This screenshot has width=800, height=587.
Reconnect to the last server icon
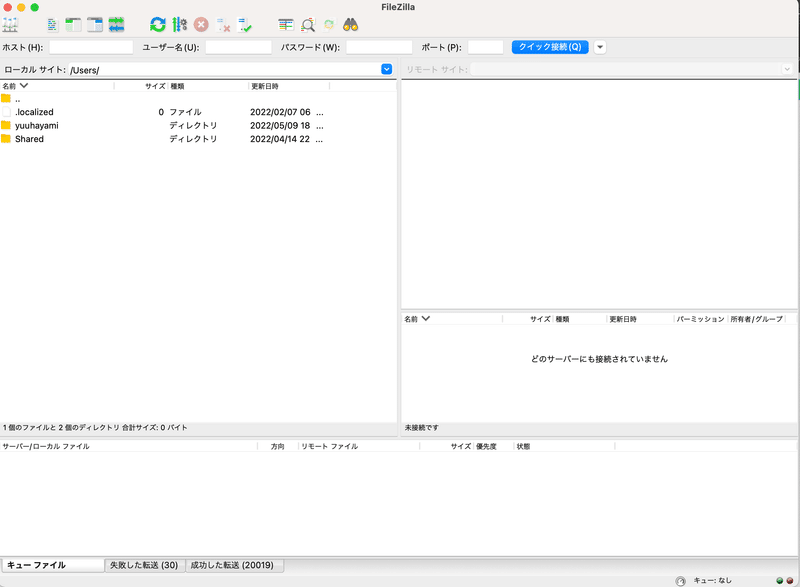pyautogui.click(x=245, y=24)
